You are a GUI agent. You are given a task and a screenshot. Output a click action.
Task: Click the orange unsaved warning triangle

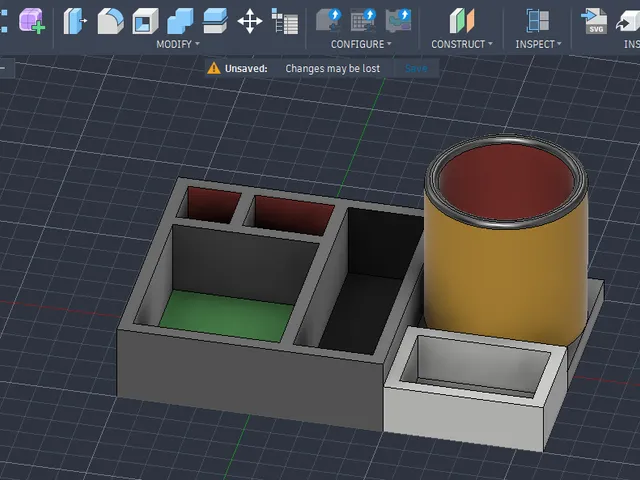pos(213,68)
